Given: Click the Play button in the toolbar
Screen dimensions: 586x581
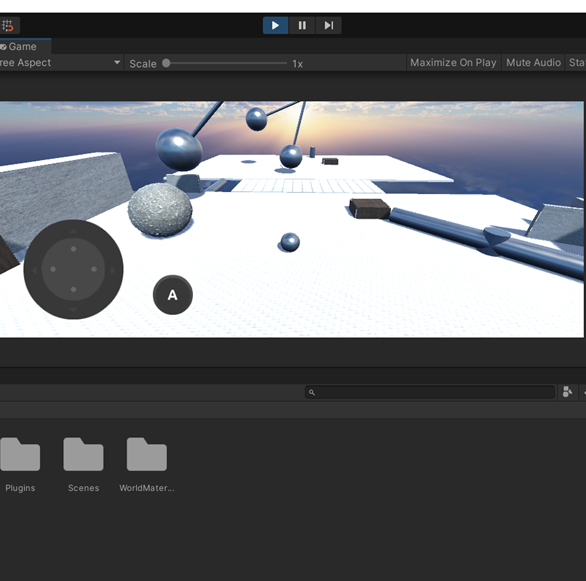Looking at the screenshot, I should [x=275, y=25].
